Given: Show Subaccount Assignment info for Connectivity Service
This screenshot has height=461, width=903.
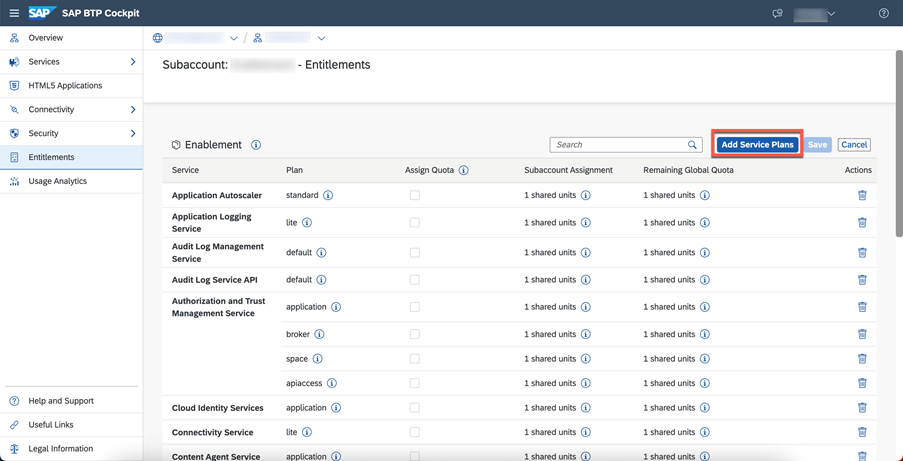Looking at the screenshot, I should [x=586, y=432].
